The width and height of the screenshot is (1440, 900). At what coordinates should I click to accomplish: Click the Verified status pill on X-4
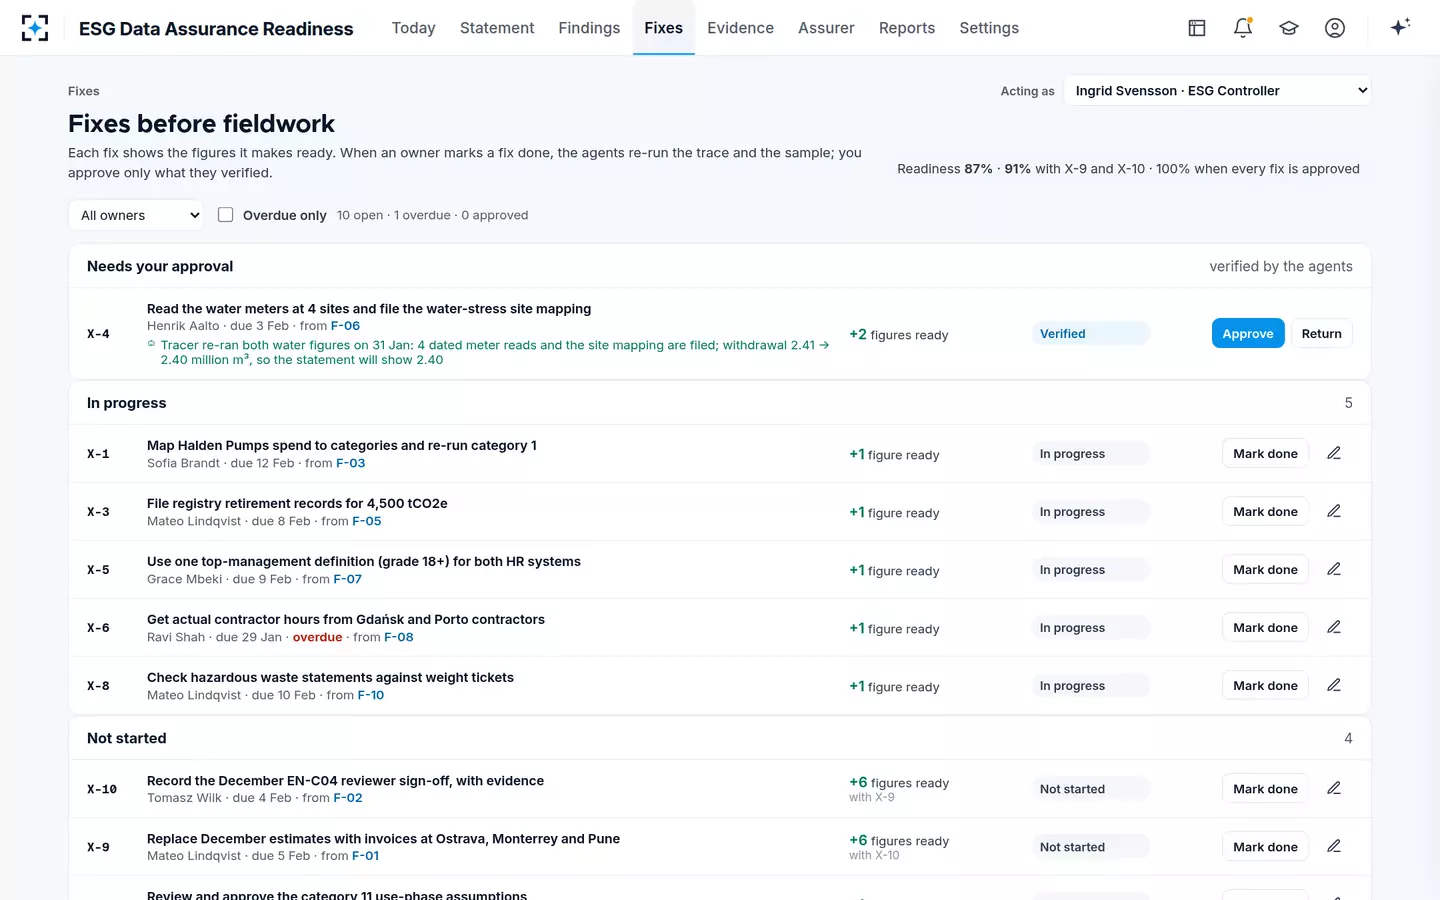click(x=1091, y=333)
